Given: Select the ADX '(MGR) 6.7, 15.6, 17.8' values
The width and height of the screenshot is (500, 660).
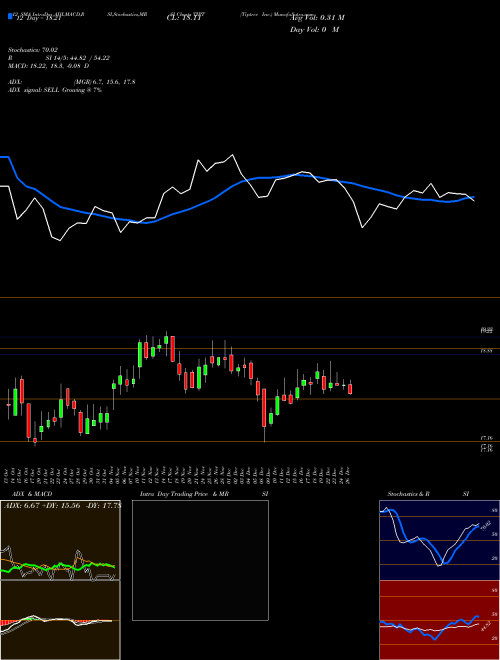Looking at the screenshot, I should [x=104, y=82].
